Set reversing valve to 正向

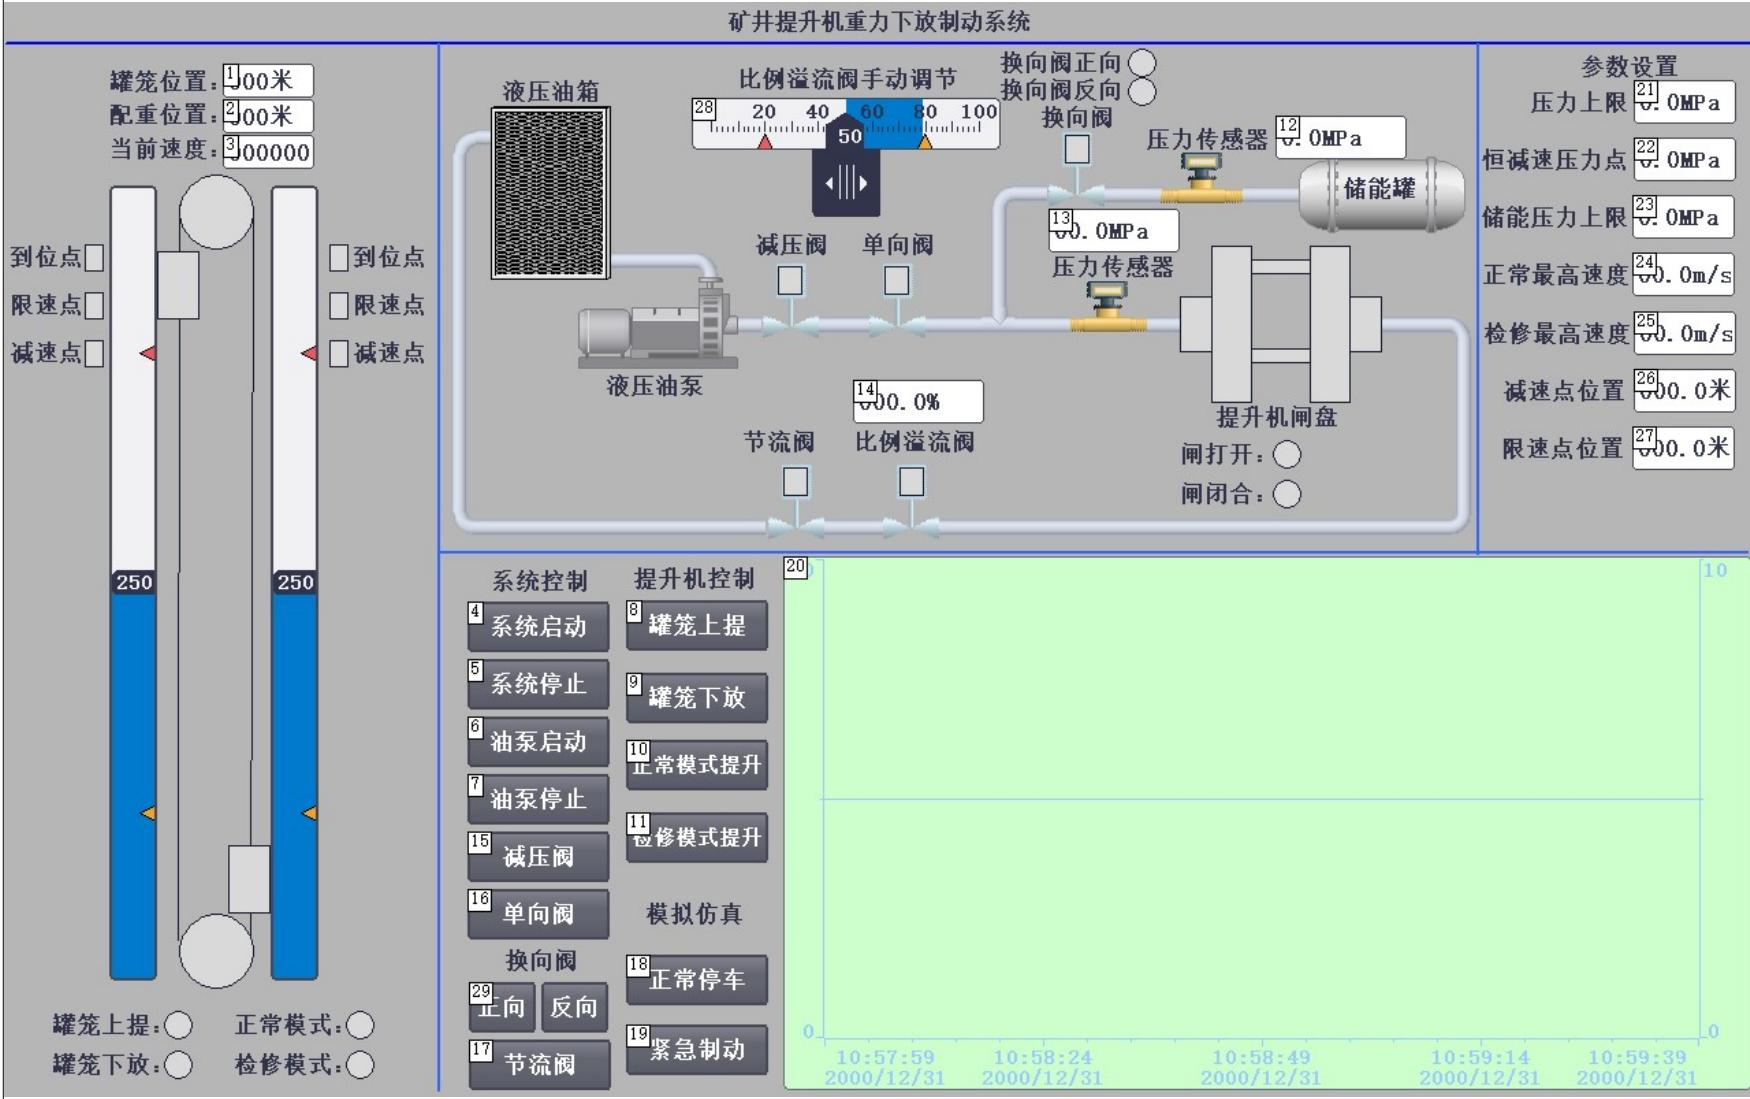502,1007
